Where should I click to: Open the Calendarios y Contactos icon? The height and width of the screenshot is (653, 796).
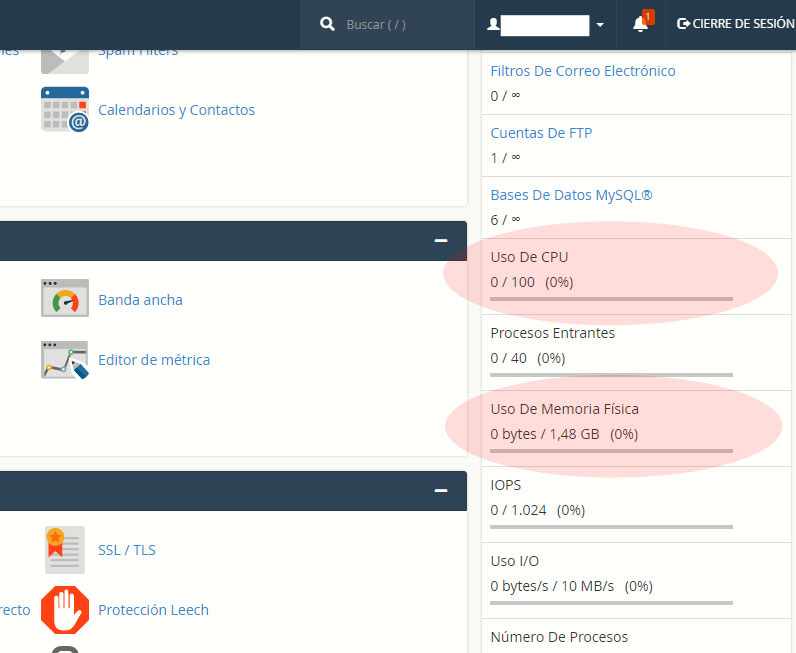(65, 110)
